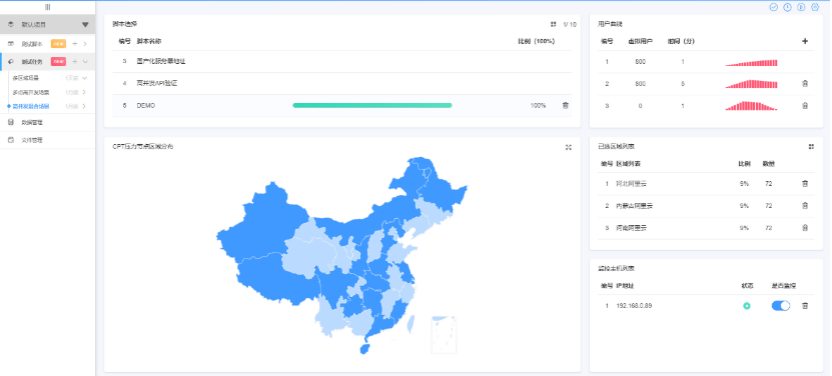This screenshot has height=376, width=832.
Task: Expand the test script menu chevron
Action: coord(85,43)
